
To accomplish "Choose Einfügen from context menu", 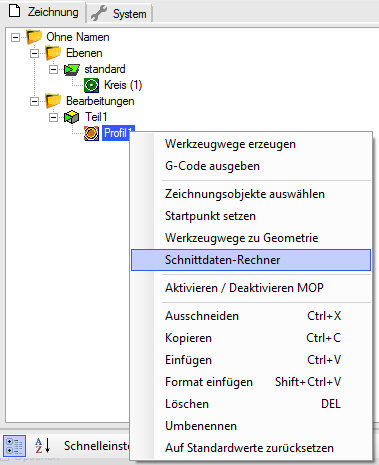I will click(251, 360).
